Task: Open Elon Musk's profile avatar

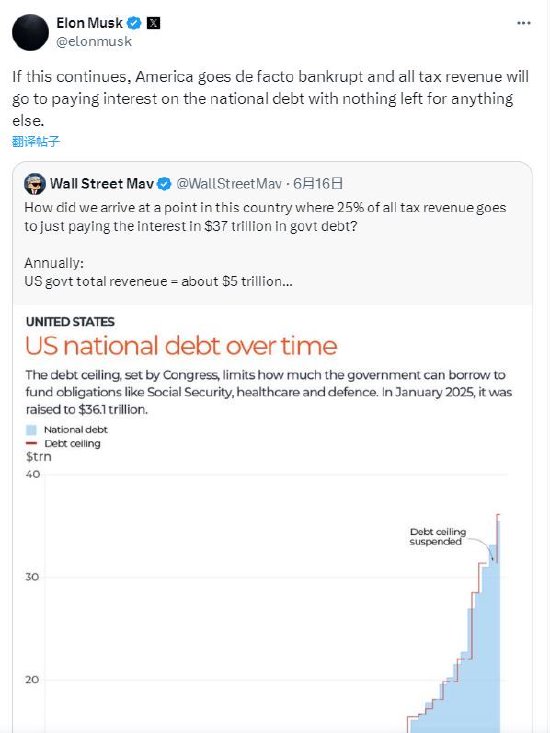Action: click(30, 32)
